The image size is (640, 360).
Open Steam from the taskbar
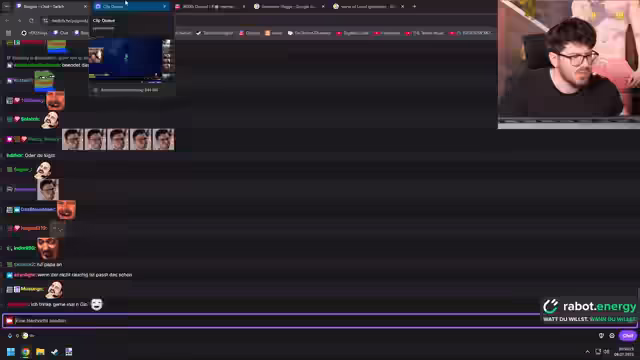coord(54,352)
